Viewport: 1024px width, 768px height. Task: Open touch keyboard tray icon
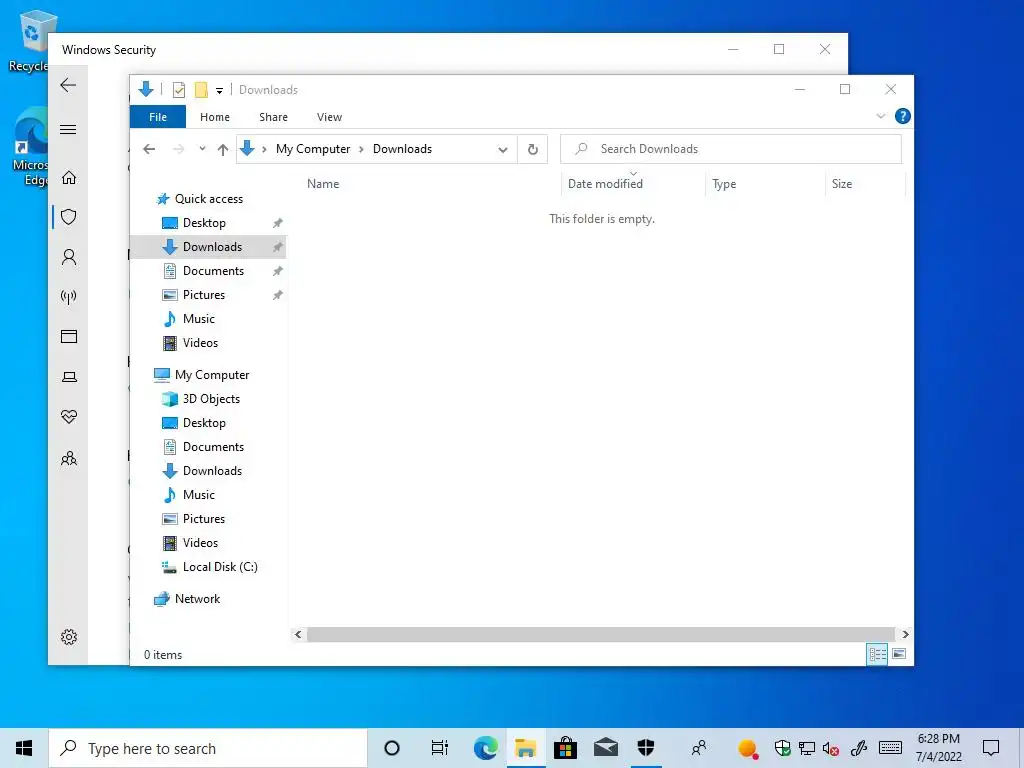890,748
